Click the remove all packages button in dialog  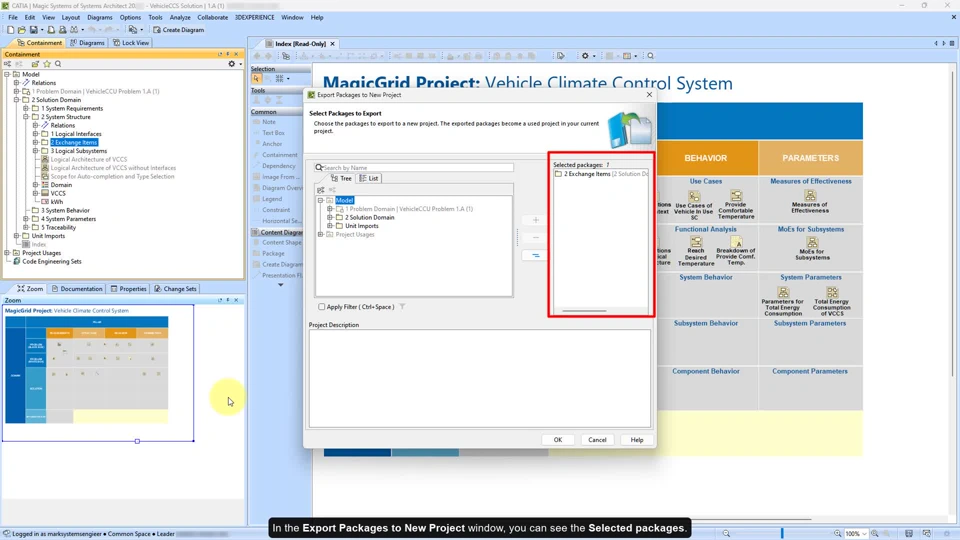pyautogui.click(x=535, y=255)
